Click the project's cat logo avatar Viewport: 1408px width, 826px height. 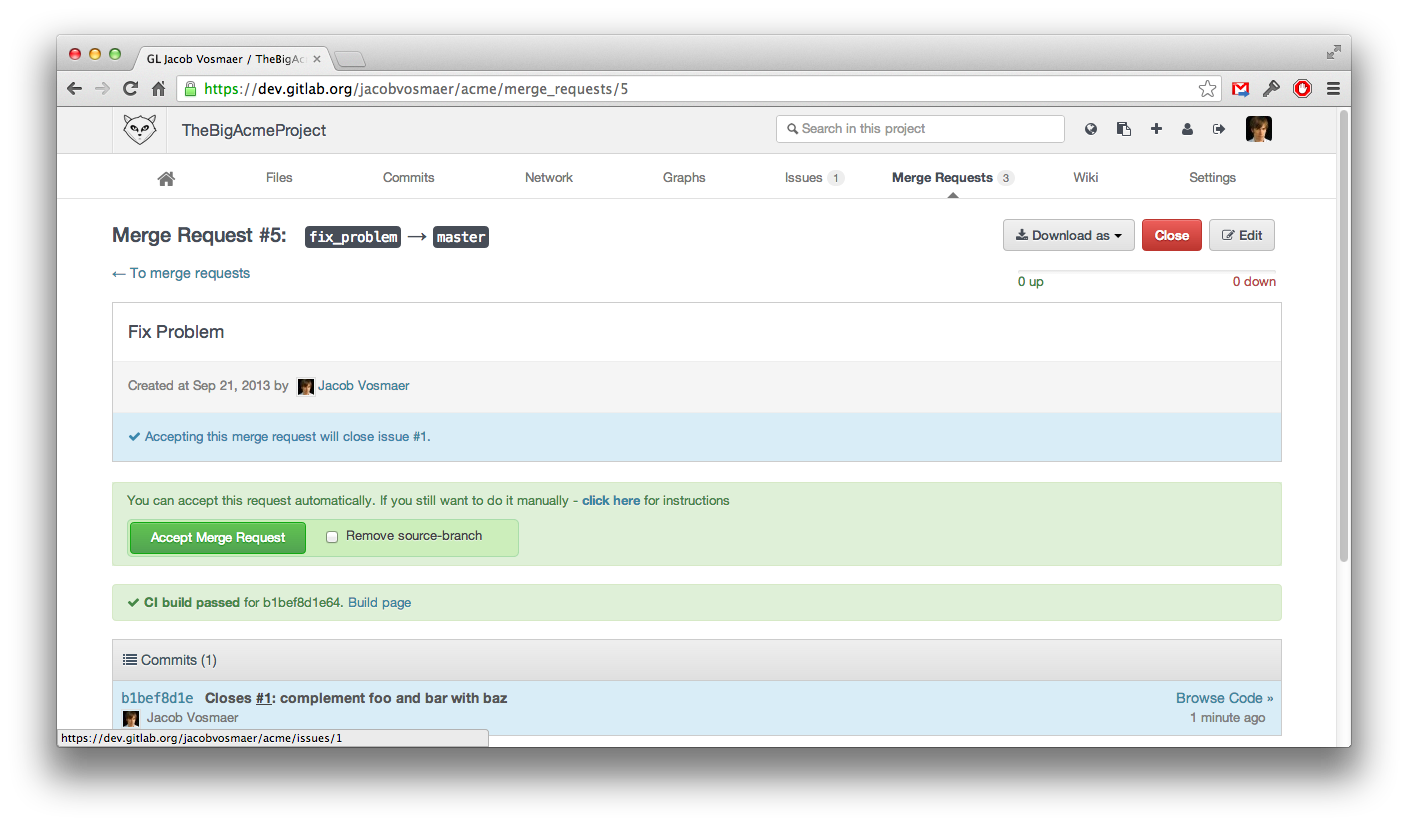[139, 129]
